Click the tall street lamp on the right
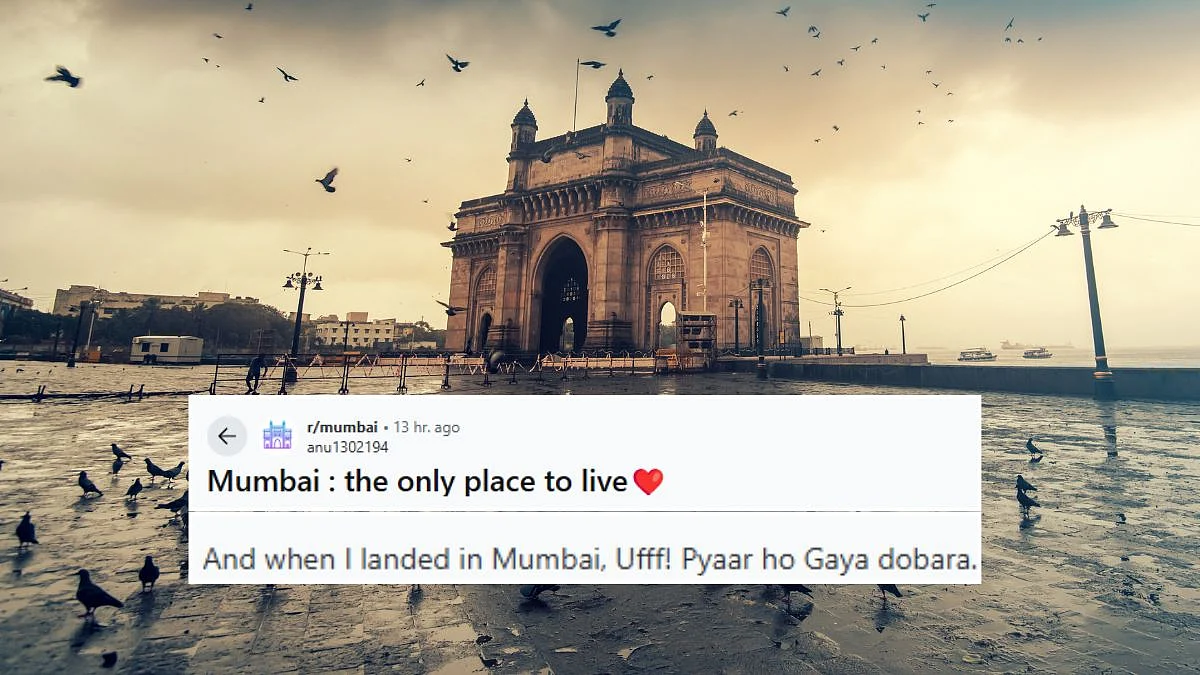Viewport: 1200px width, 675px height. 1090,302
